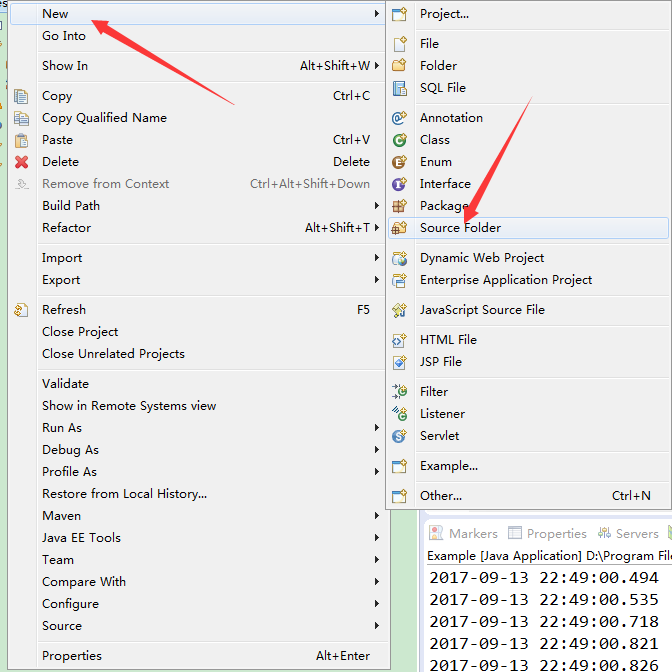
Task: Open the Source submenu entry
Action: (x=198, y=626)
